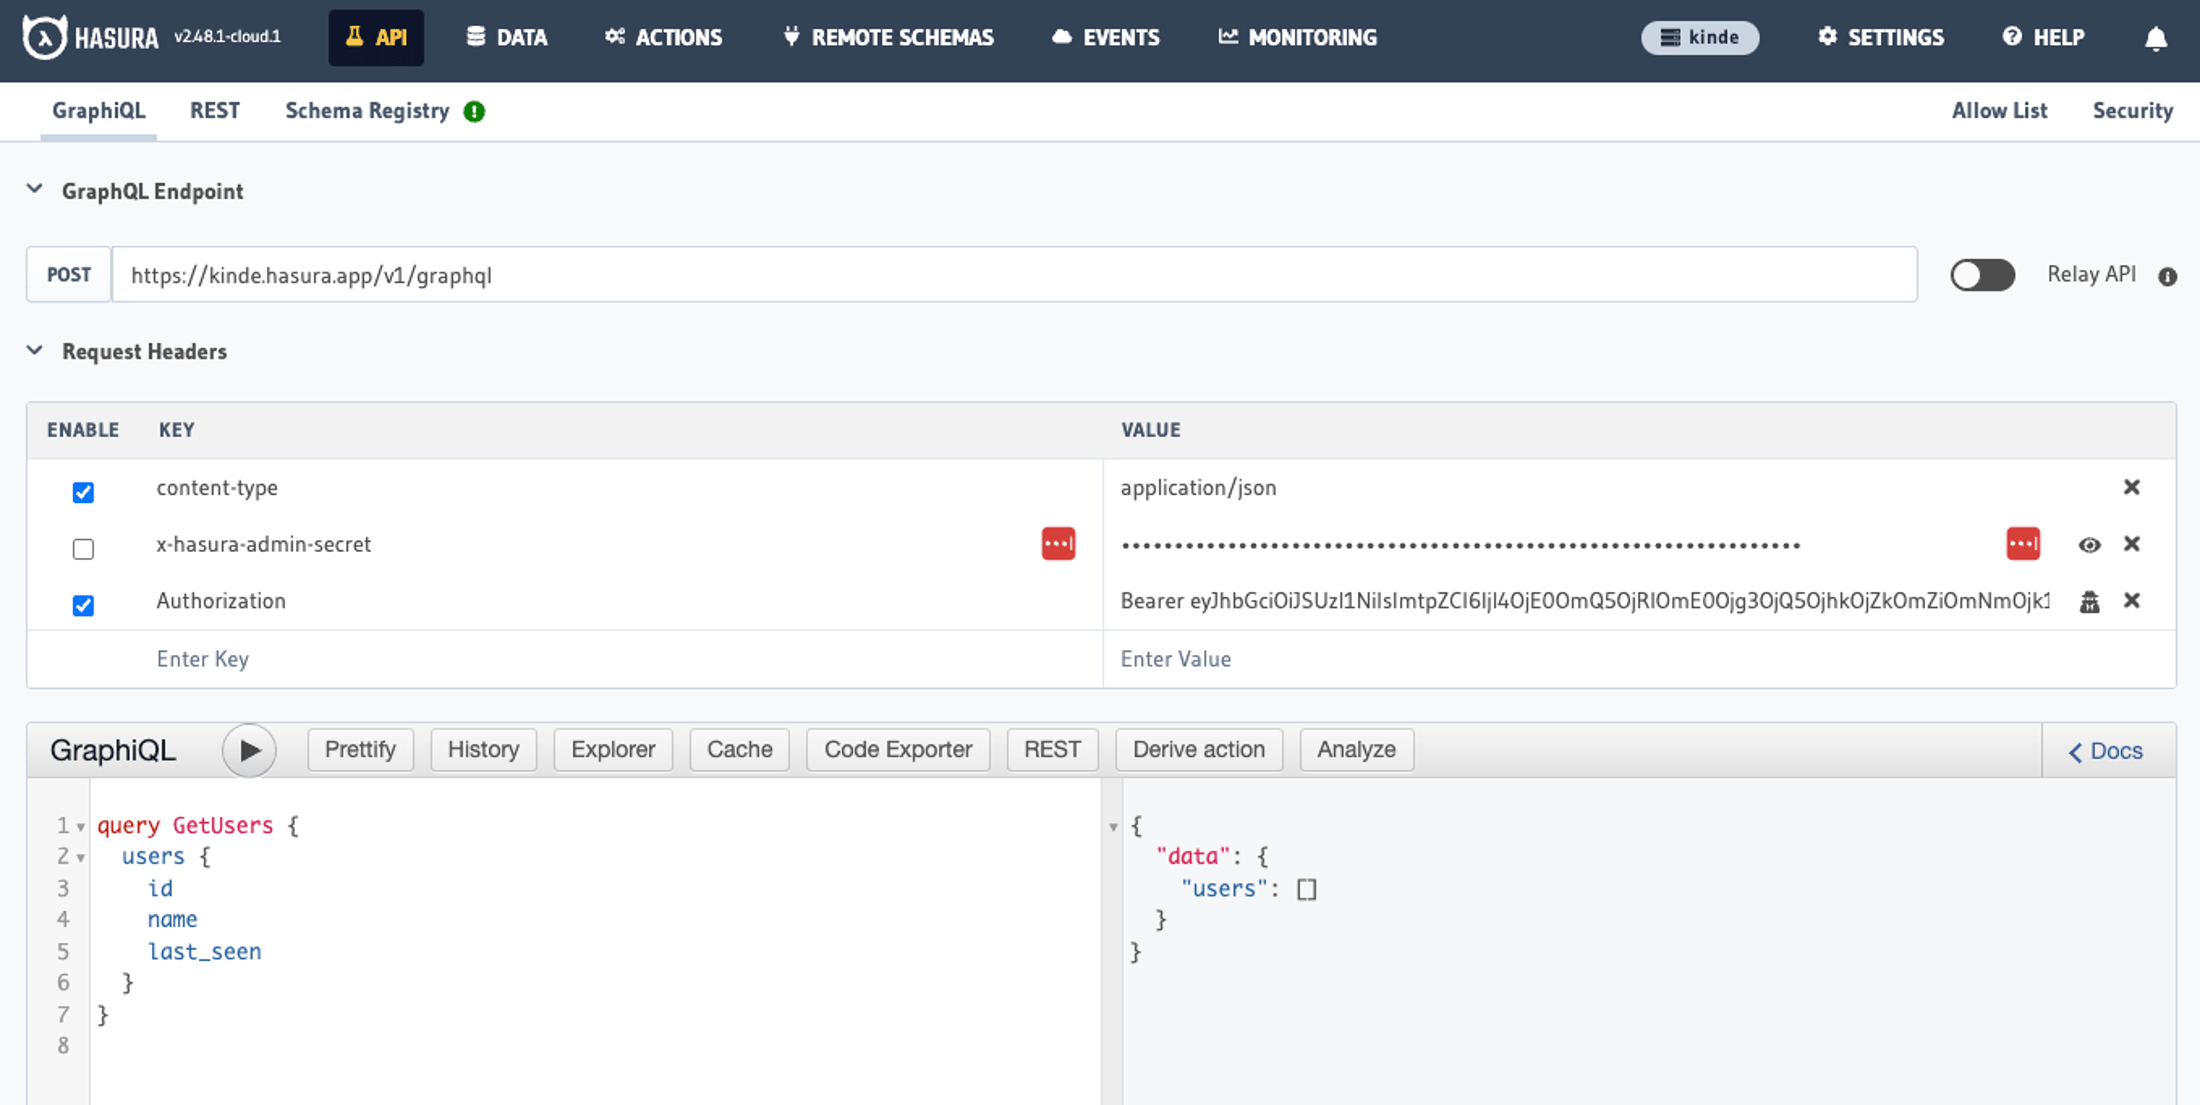Click the Prettify button

[360, 749]
